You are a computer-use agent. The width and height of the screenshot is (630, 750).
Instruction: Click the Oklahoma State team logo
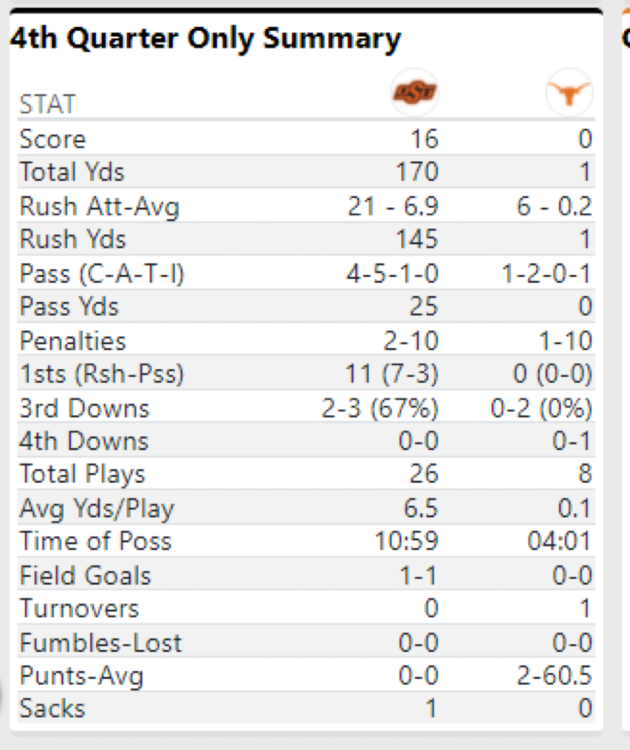pyautogui.click(x=414, y=93)
